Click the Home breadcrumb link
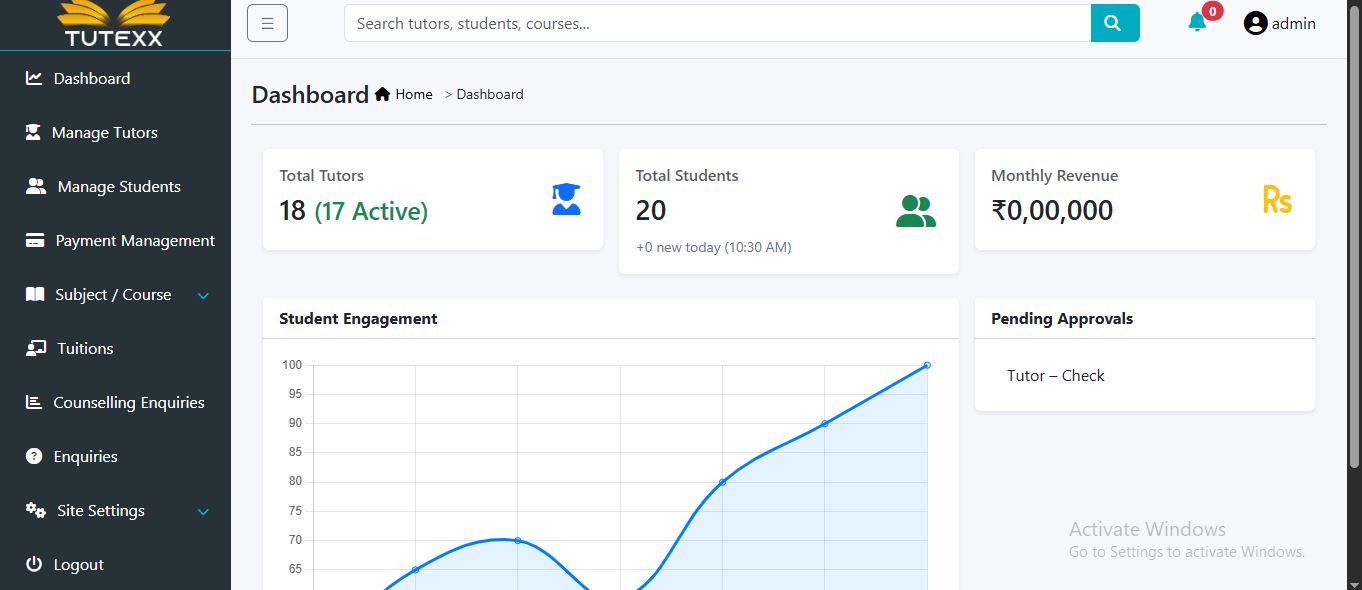The width and height of the screenshot is (1362, 590). point(413,94)
